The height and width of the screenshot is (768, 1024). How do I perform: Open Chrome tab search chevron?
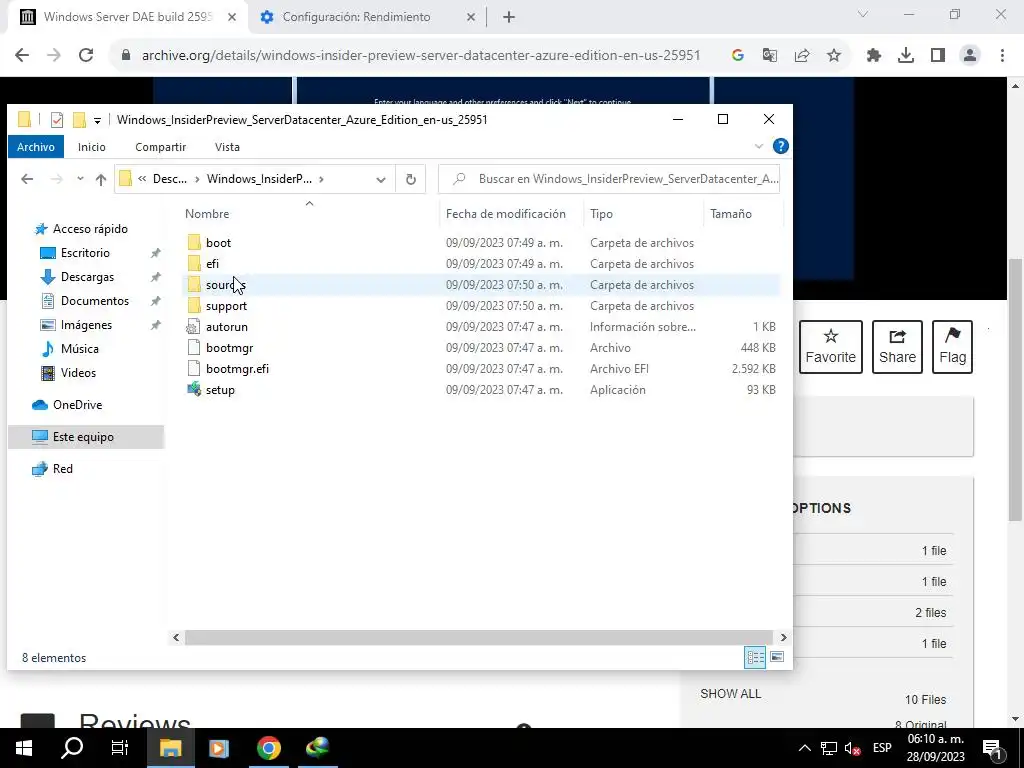pos(863,14)
